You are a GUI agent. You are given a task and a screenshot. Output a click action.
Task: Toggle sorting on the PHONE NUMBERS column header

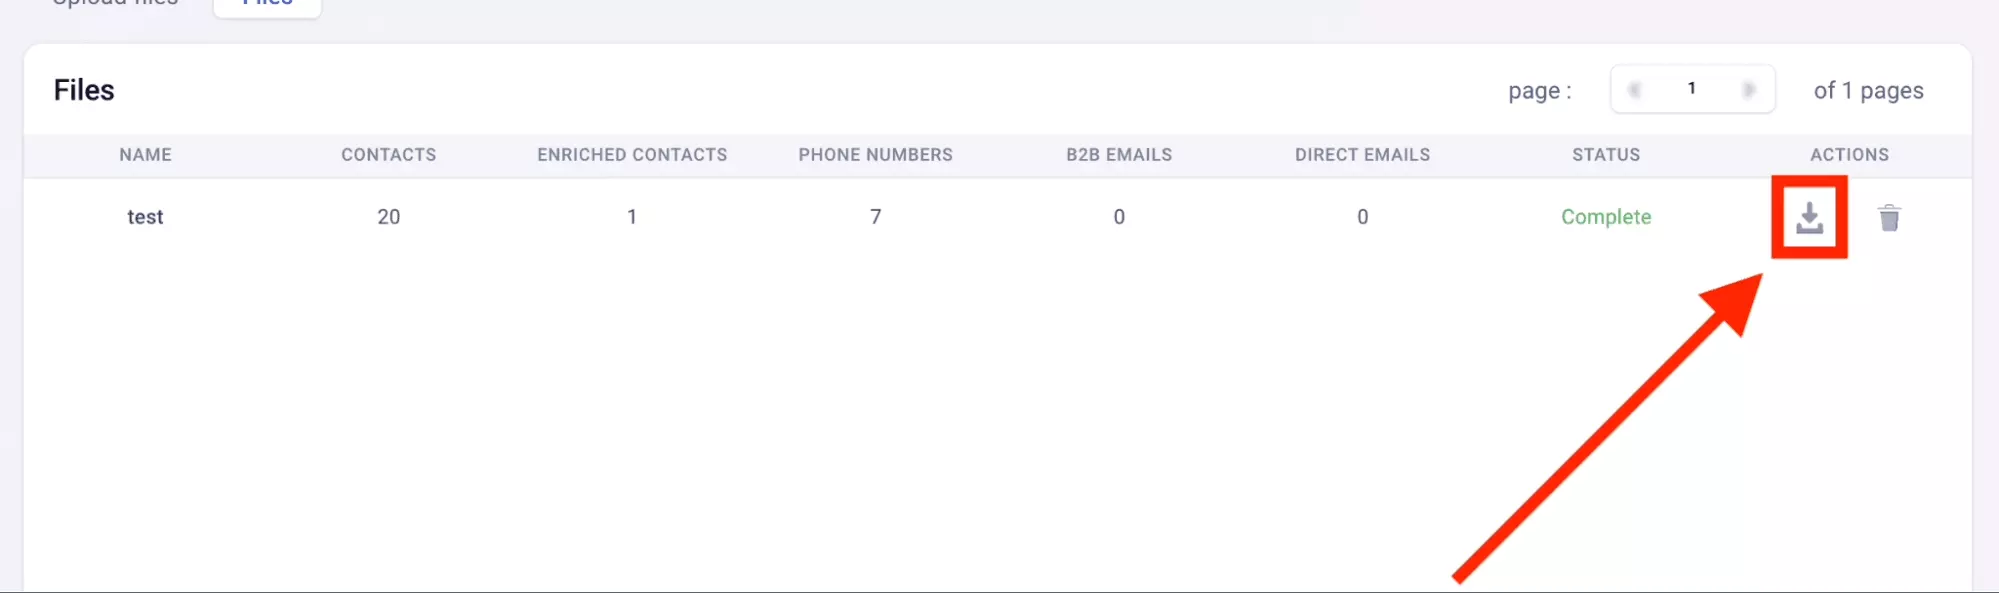(875, 155)
